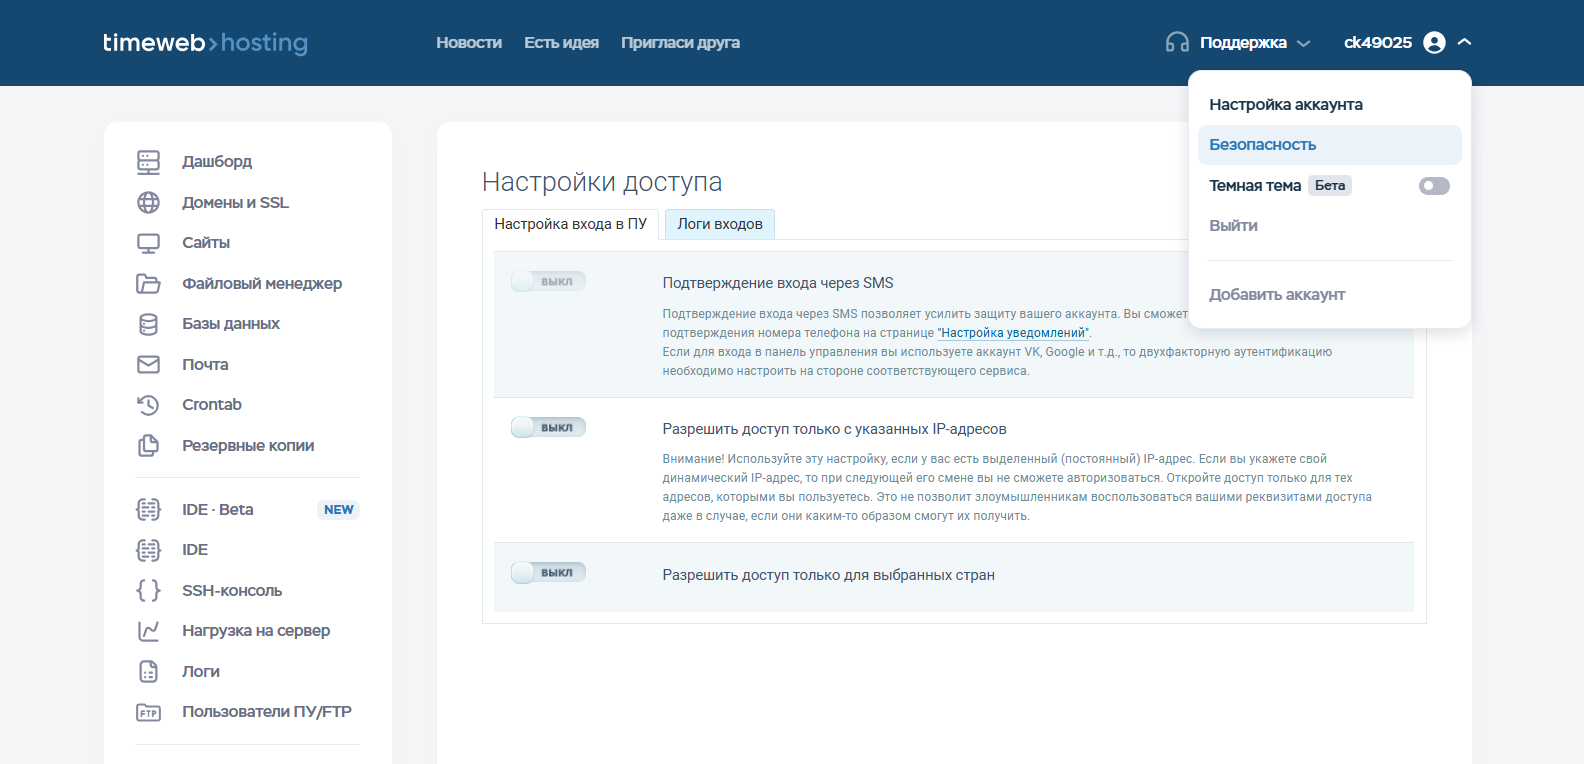Viewport: 1584px width, 764px height.
Task: Switch on the dark theme toggle
Action: coord(1433,186)
